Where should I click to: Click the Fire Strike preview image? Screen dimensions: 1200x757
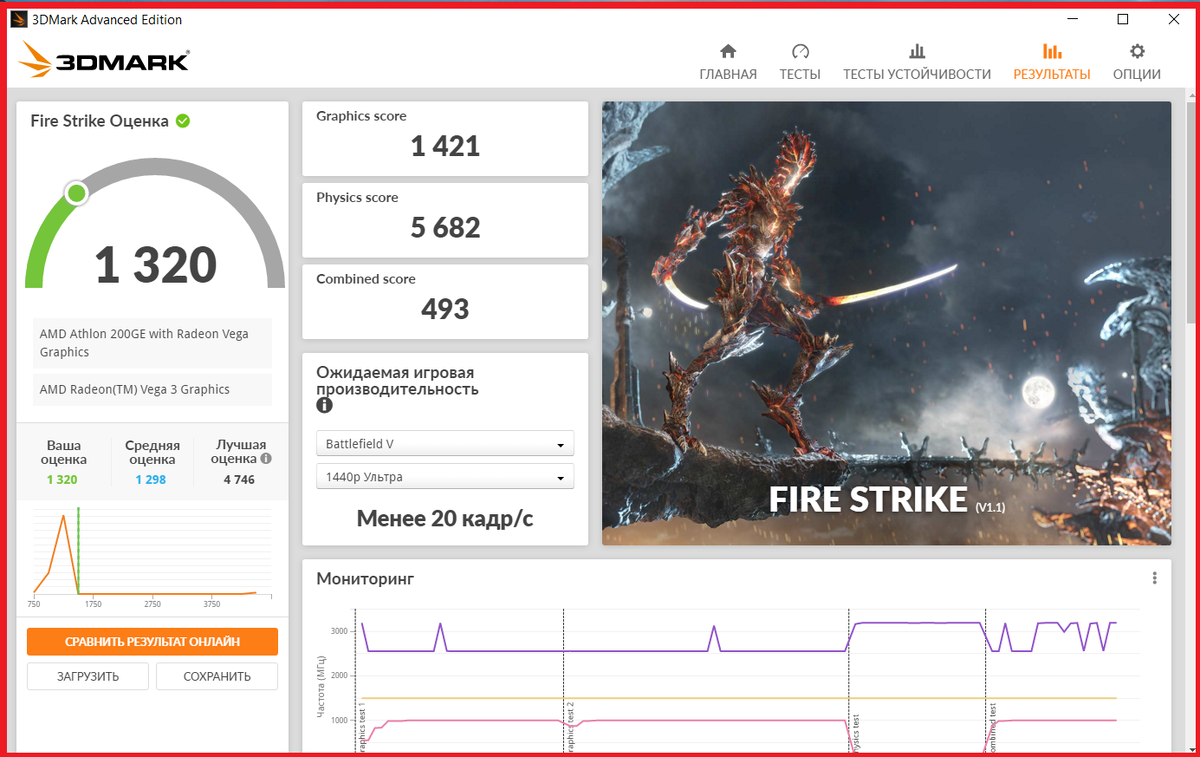point(886,323)
